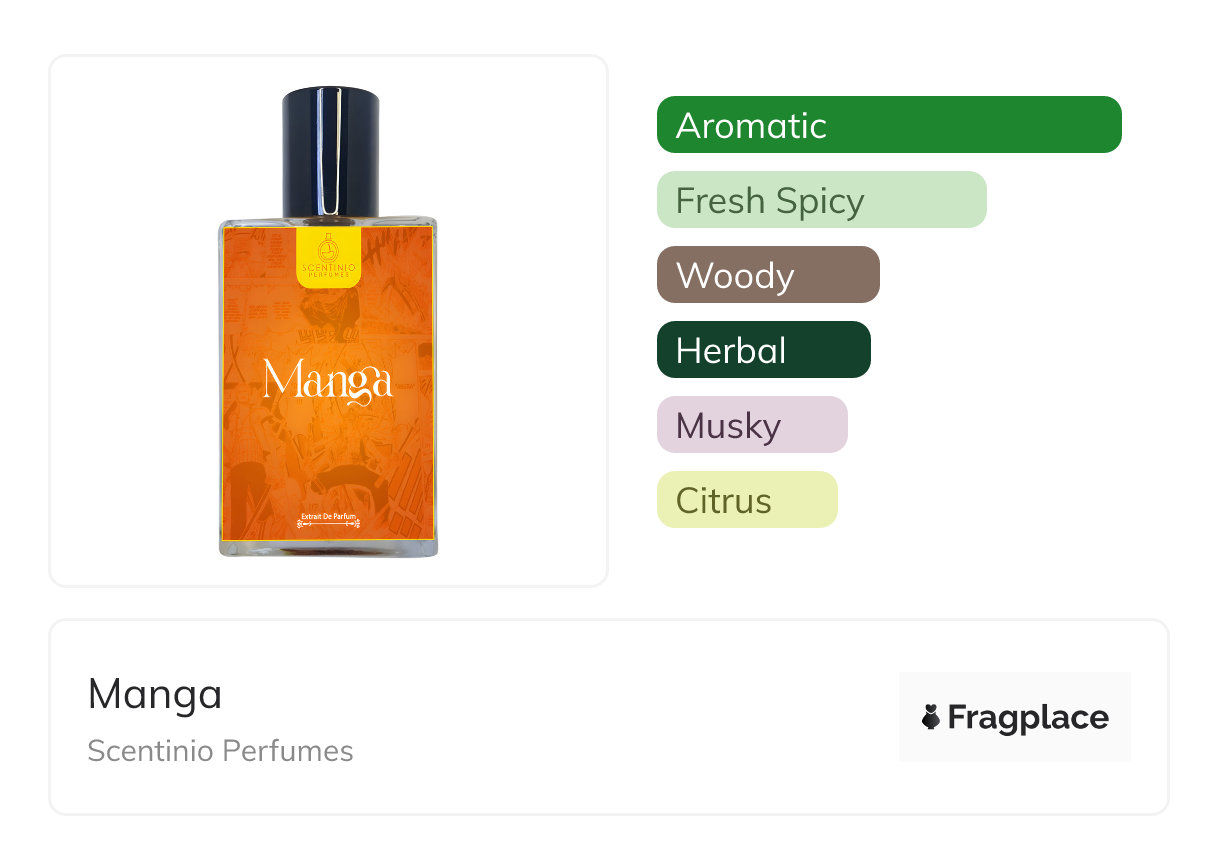The height and width of the screenshot is (864, 1218).
Task: Click the orange manga artwork label
Action: [x=328, y=383]
